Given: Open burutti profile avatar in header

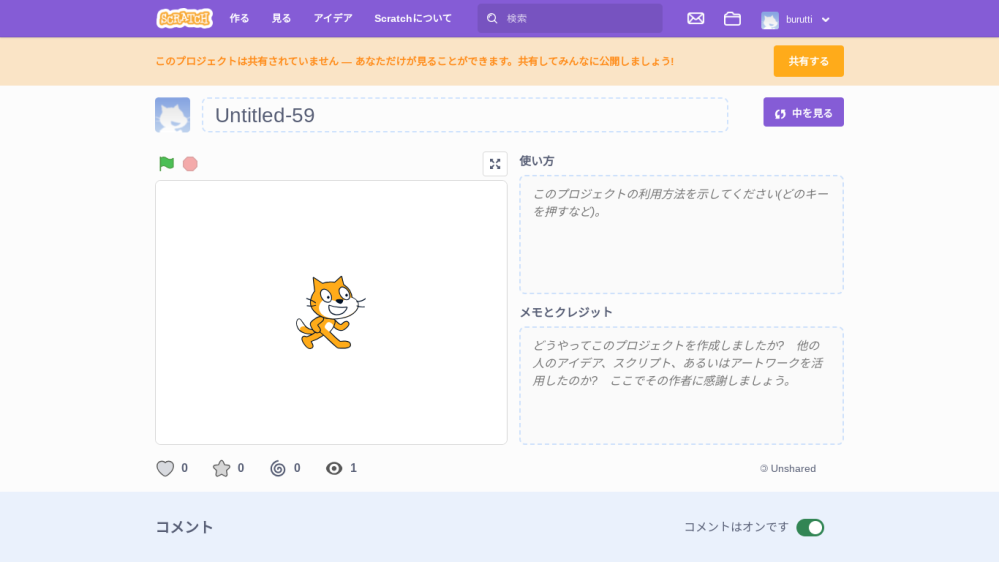Looking at the screenshot, I should pyautogui.click(x=770, y=20).
